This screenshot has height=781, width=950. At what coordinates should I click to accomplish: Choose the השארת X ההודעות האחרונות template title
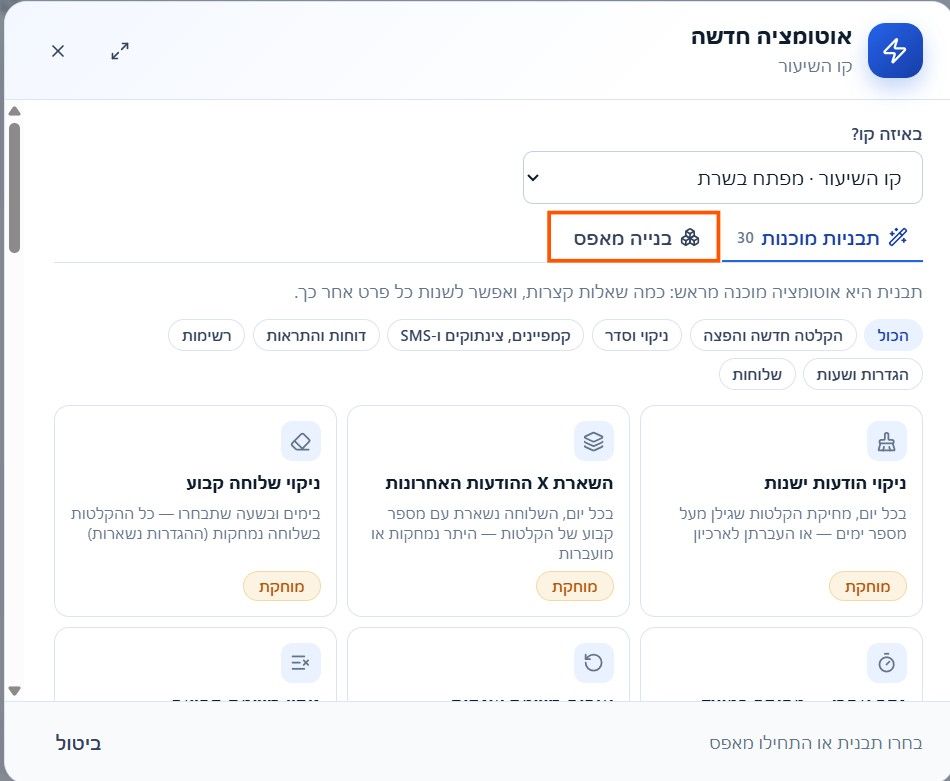[499, 483]
